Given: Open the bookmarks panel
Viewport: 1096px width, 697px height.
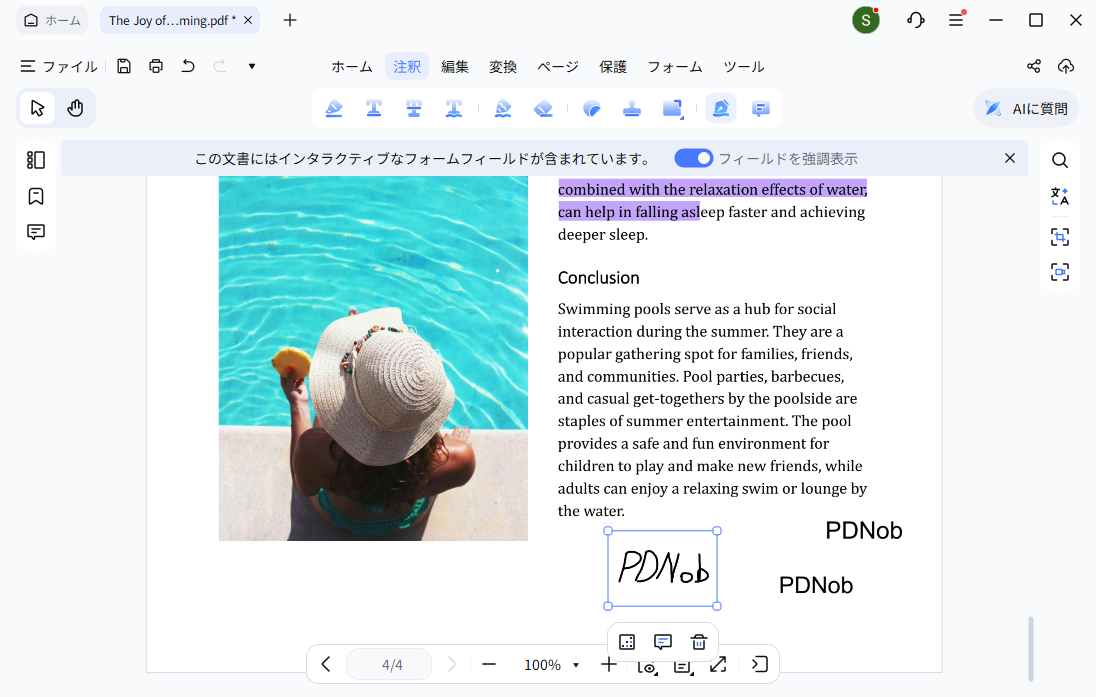Looking at the screenshot, I should [36, 196].
